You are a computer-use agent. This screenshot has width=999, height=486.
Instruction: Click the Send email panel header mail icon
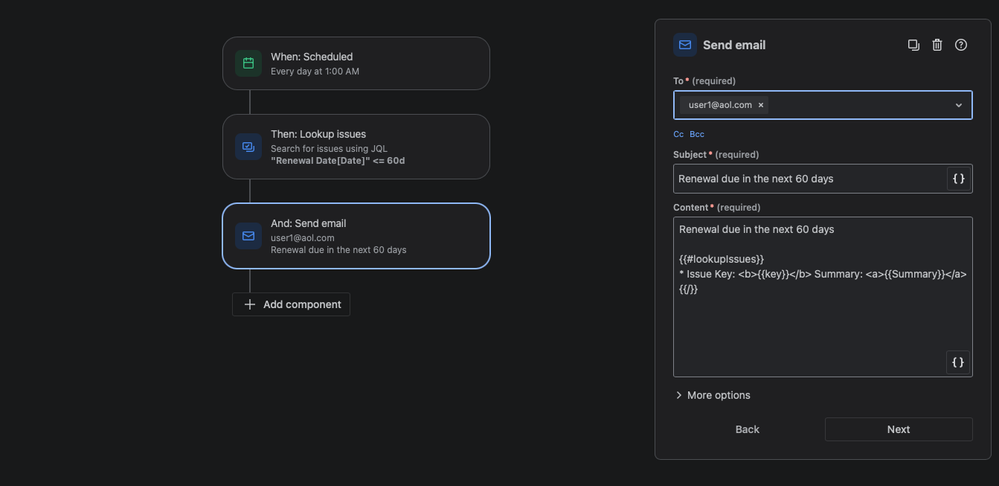[685, 45]
